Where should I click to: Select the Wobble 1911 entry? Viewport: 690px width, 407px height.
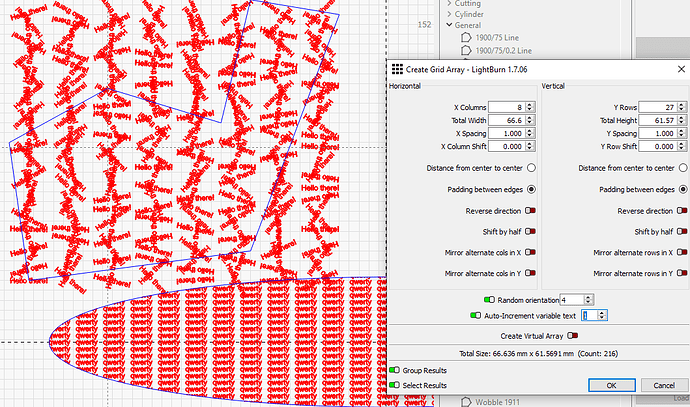click(497, 402)
